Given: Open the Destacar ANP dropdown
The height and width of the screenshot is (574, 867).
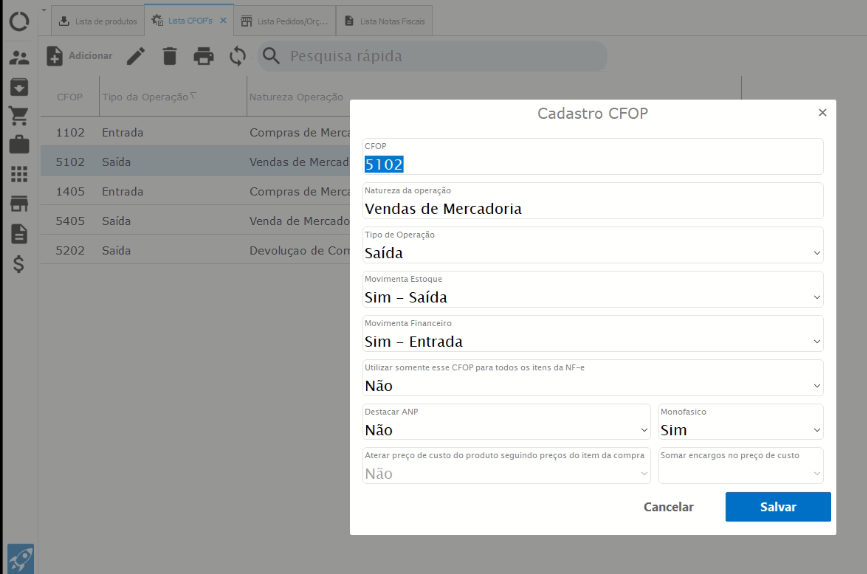Looking at the screenshot, I should click(507, 429).
